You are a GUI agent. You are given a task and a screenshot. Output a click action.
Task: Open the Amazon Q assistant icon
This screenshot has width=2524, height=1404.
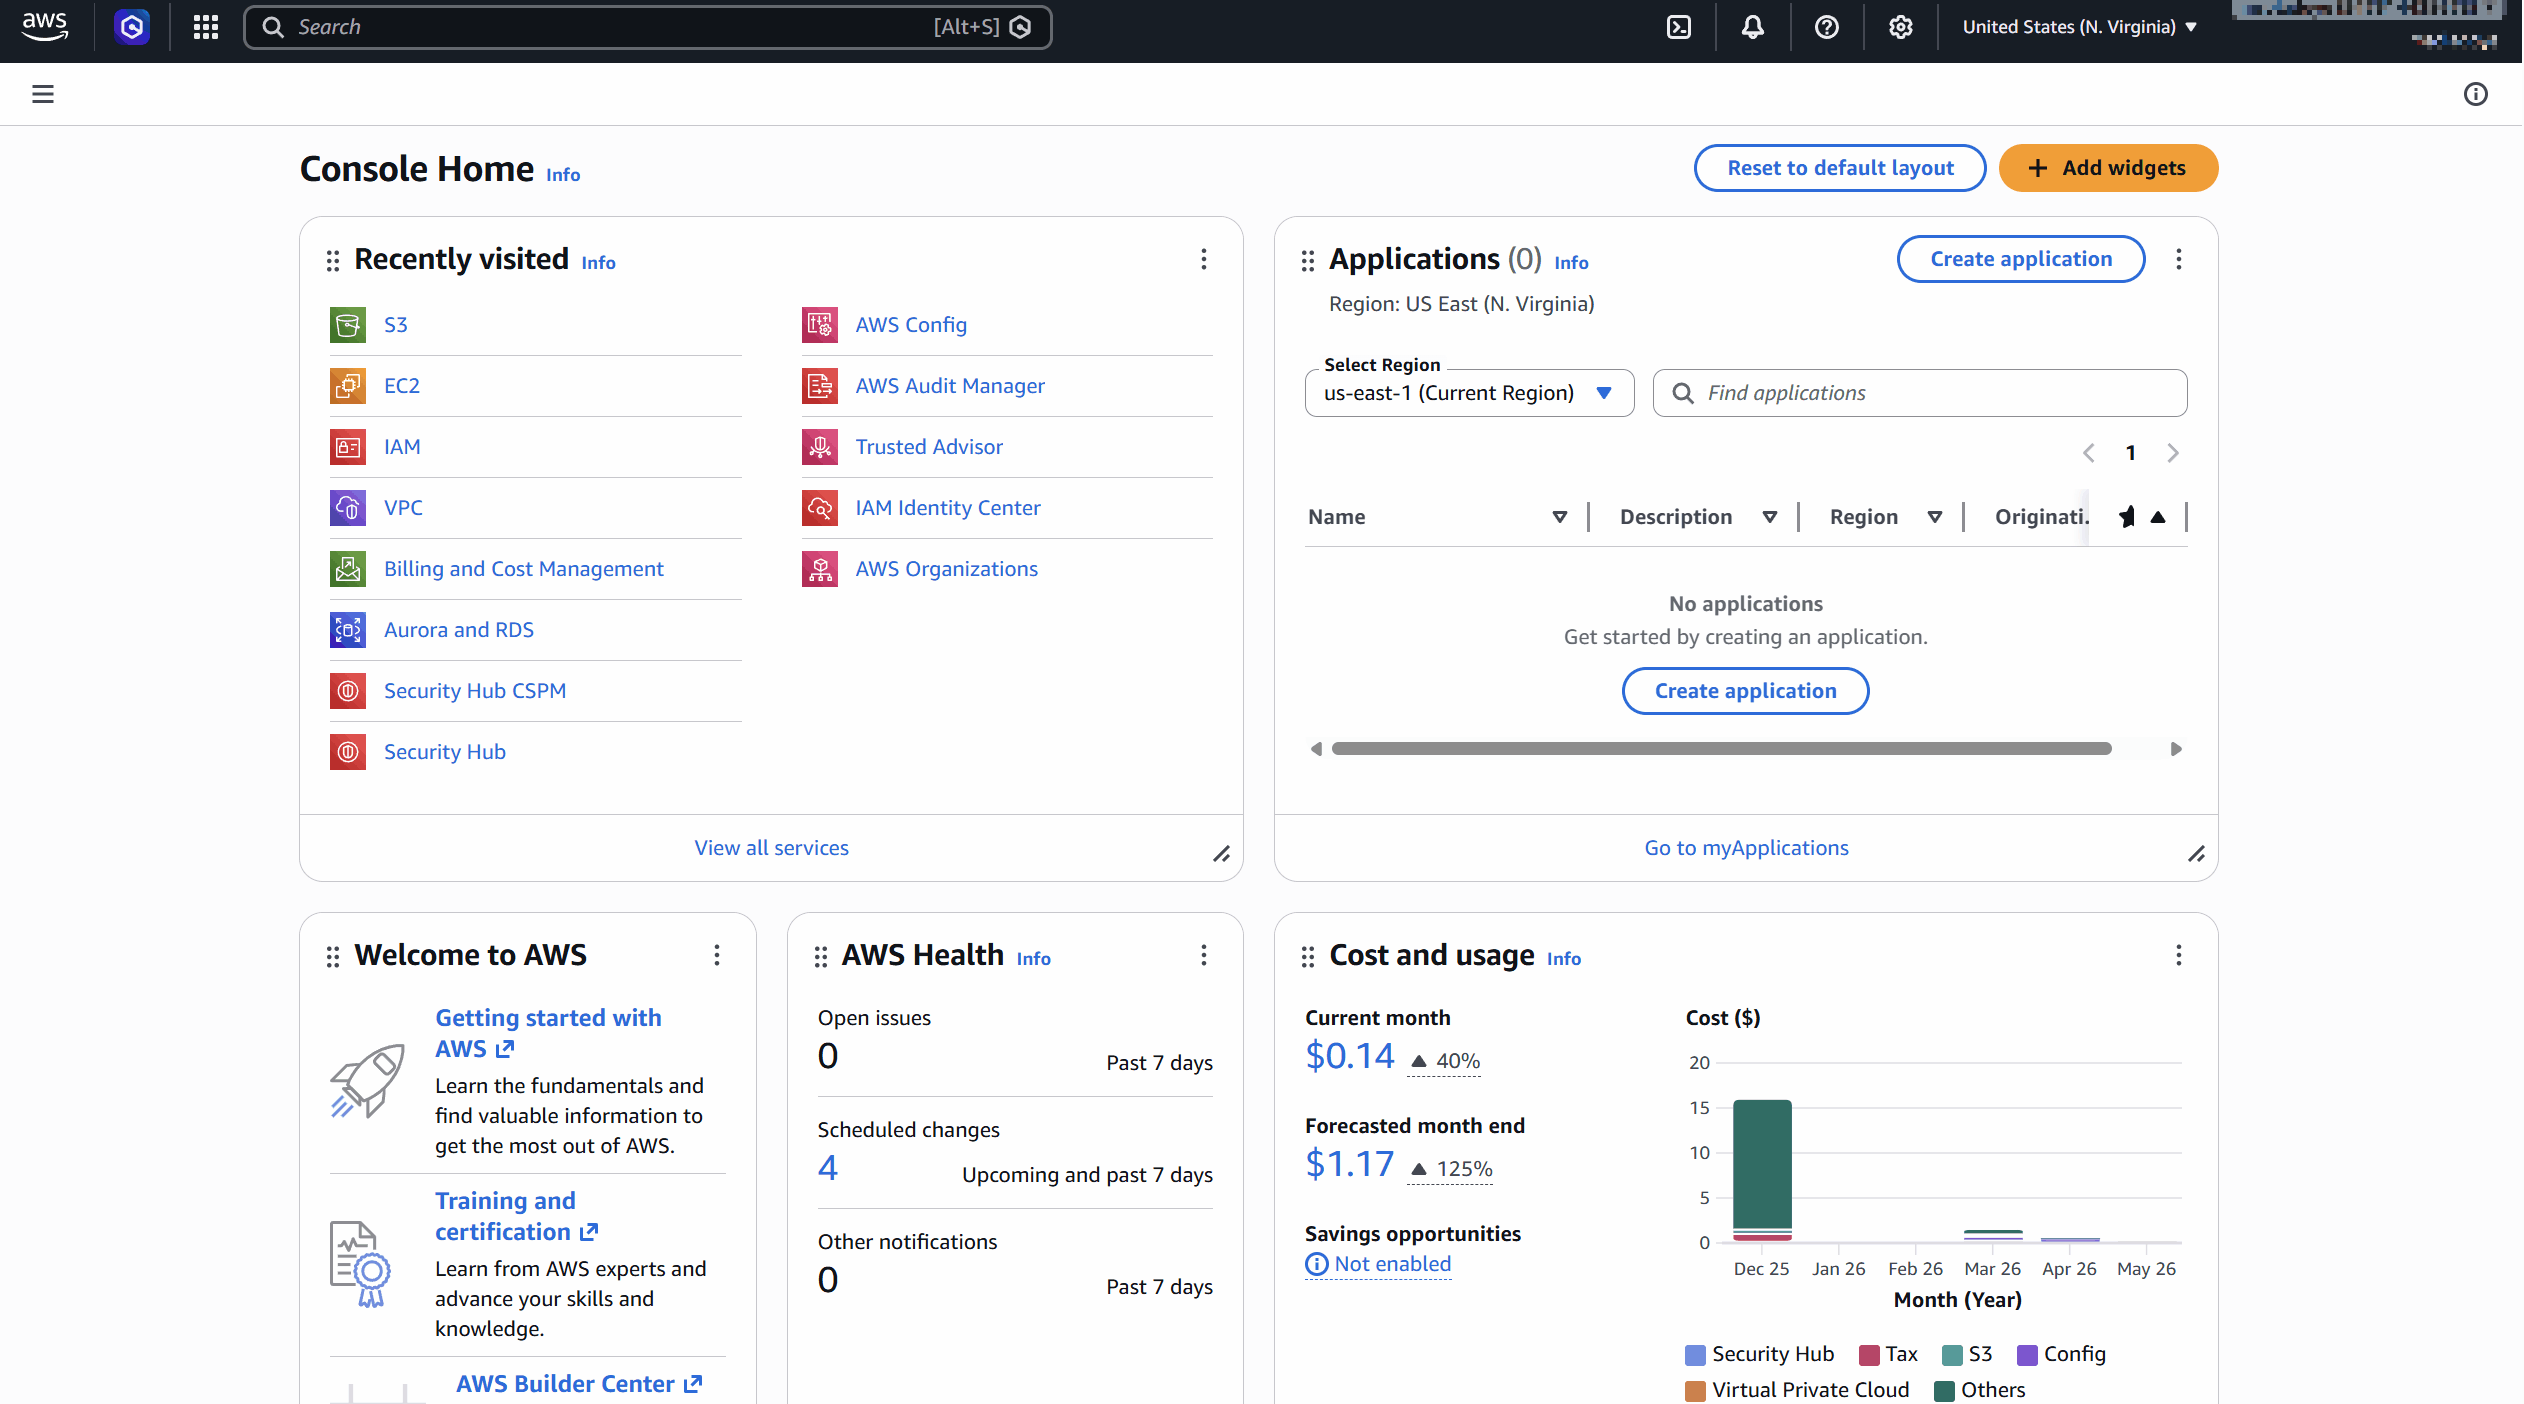132,27
